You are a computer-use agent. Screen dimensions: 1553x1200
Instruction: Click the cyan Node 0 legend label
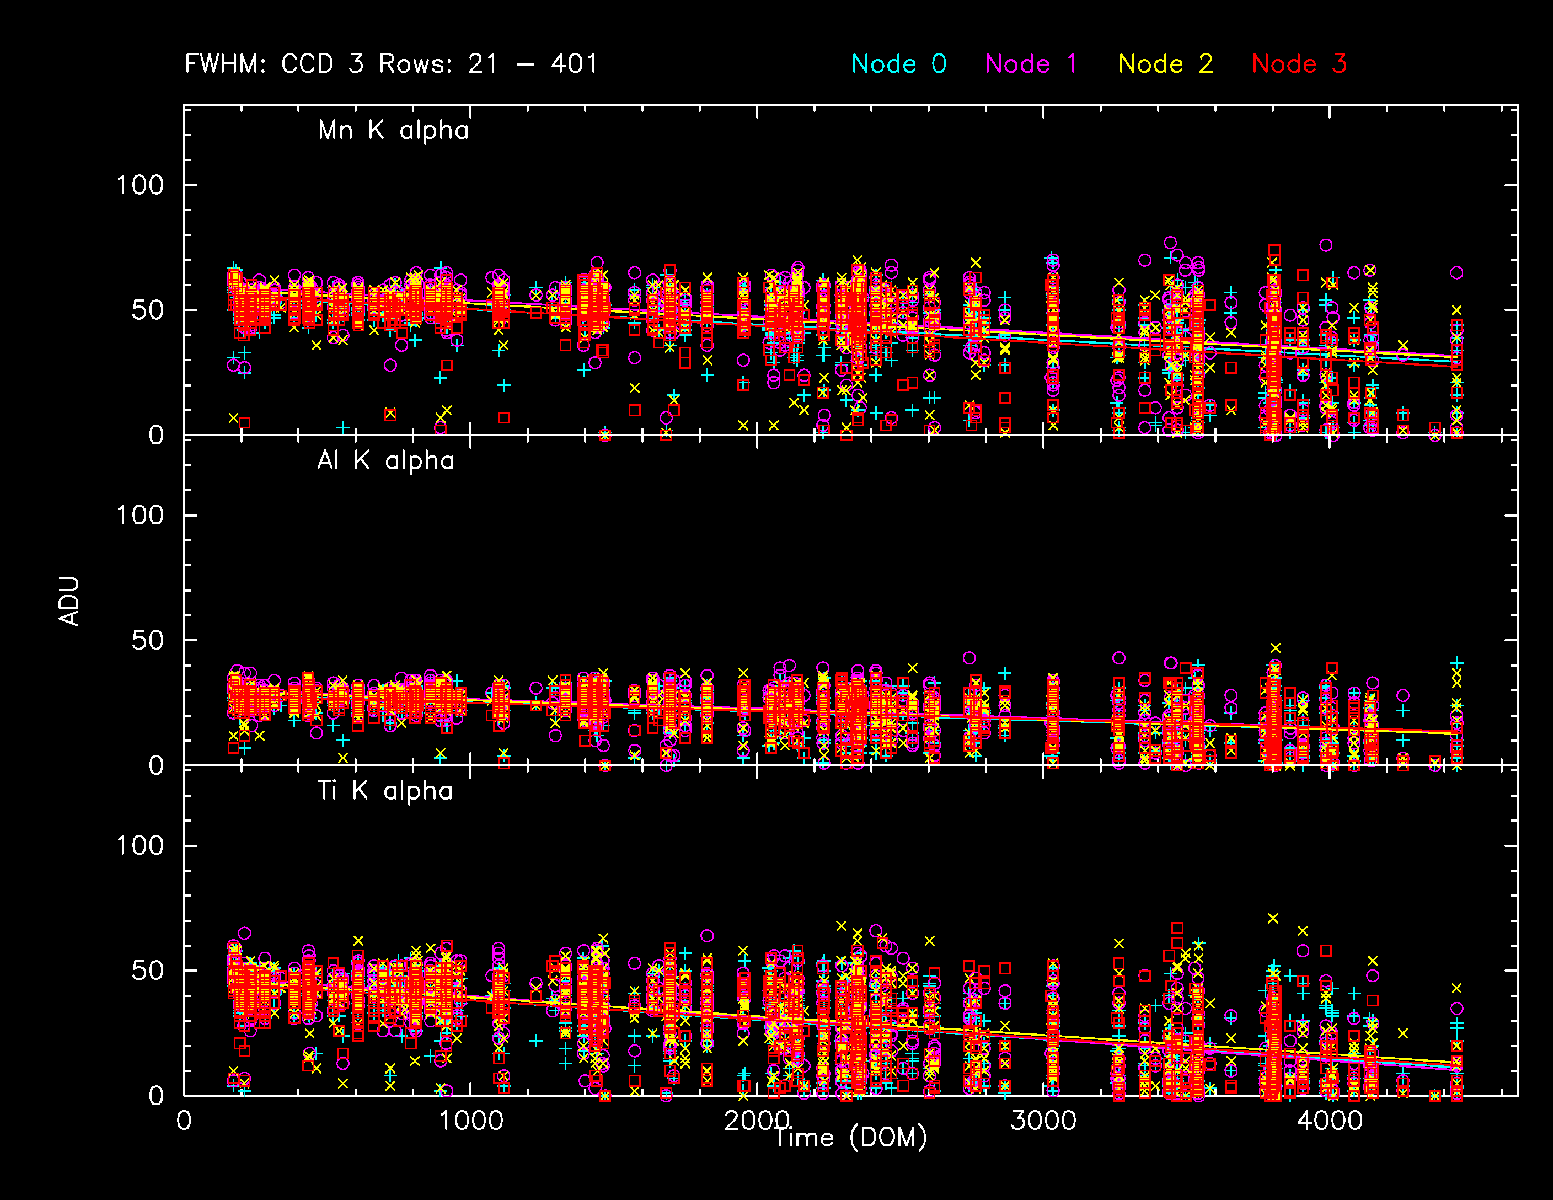click(x=898, y=64)
